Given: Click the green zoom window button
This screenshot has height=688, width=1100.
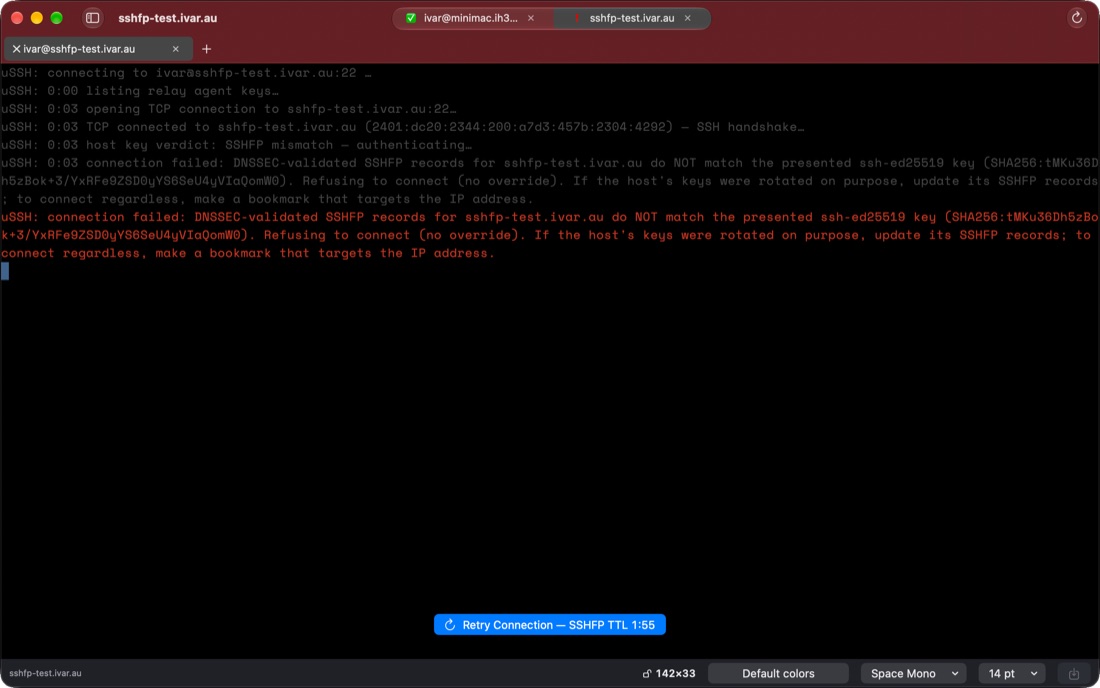Looking at the screenshot, I should tap(57, 18).
